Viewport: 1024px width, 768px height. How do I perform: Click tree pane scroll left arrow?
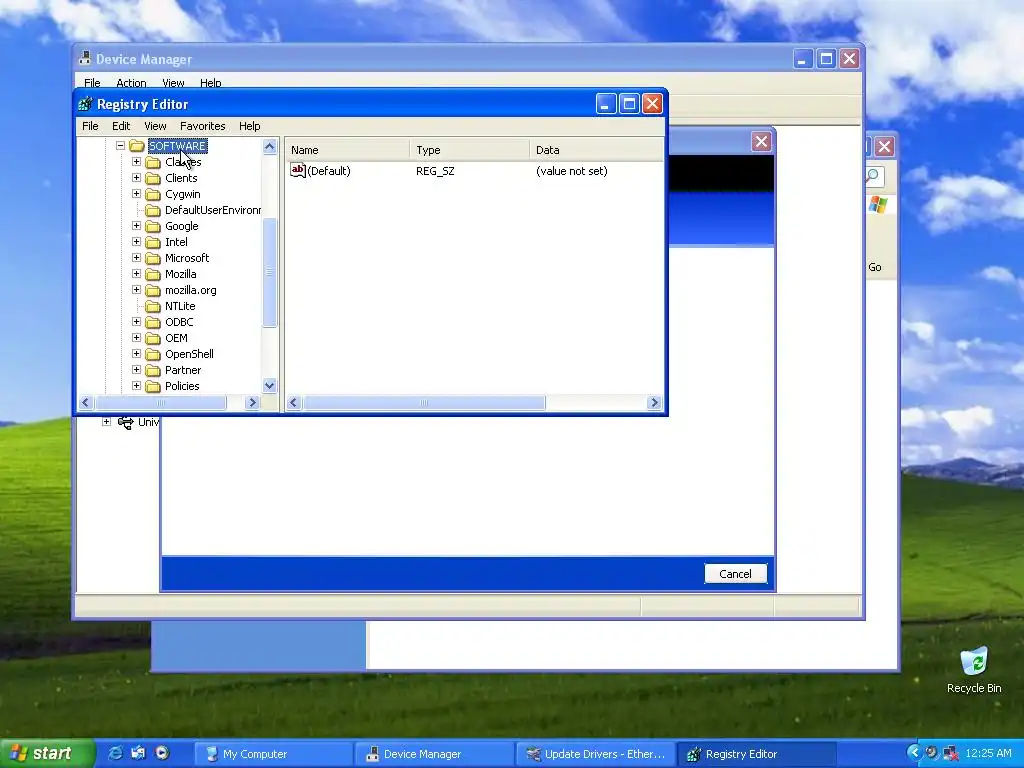(x=86, y=403)
